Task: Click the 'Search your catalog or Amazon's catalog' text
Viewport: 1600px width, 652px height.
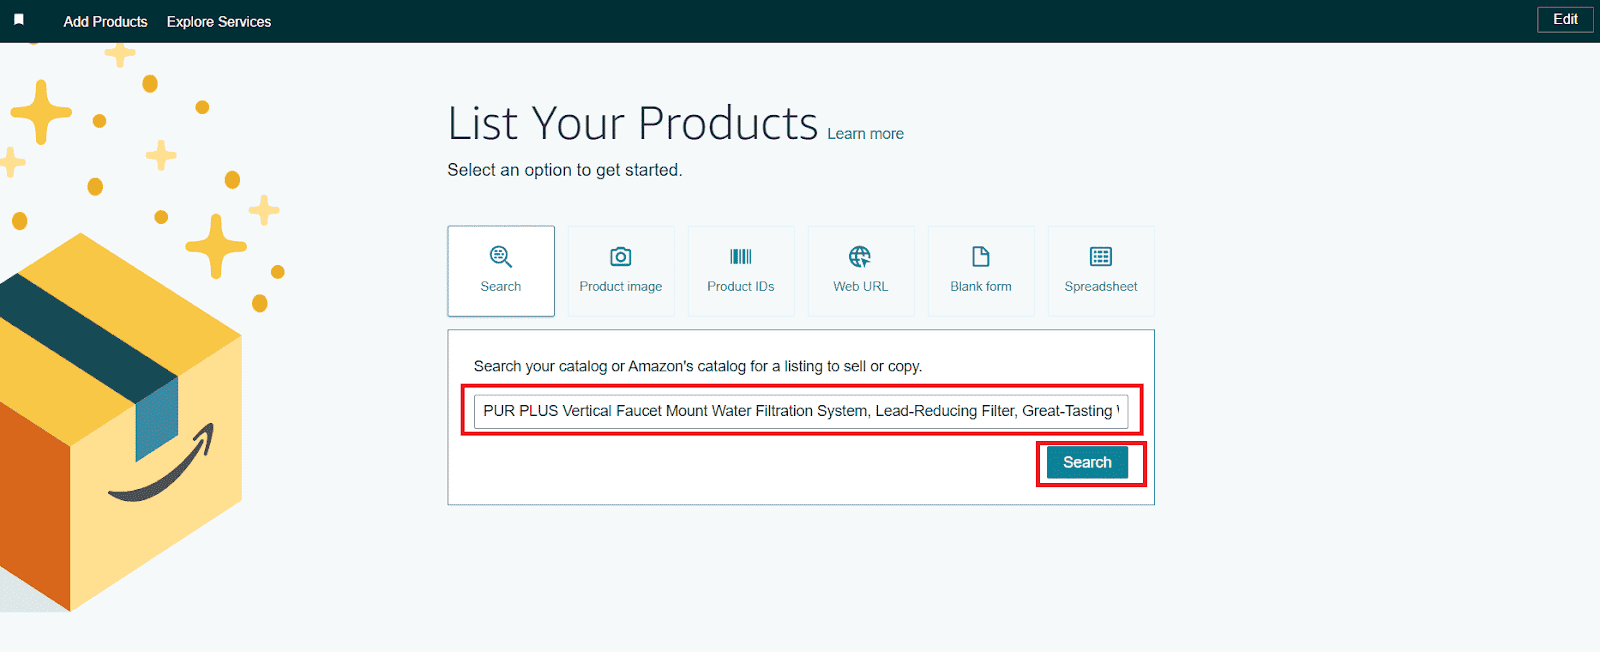Action: [698, 366]
